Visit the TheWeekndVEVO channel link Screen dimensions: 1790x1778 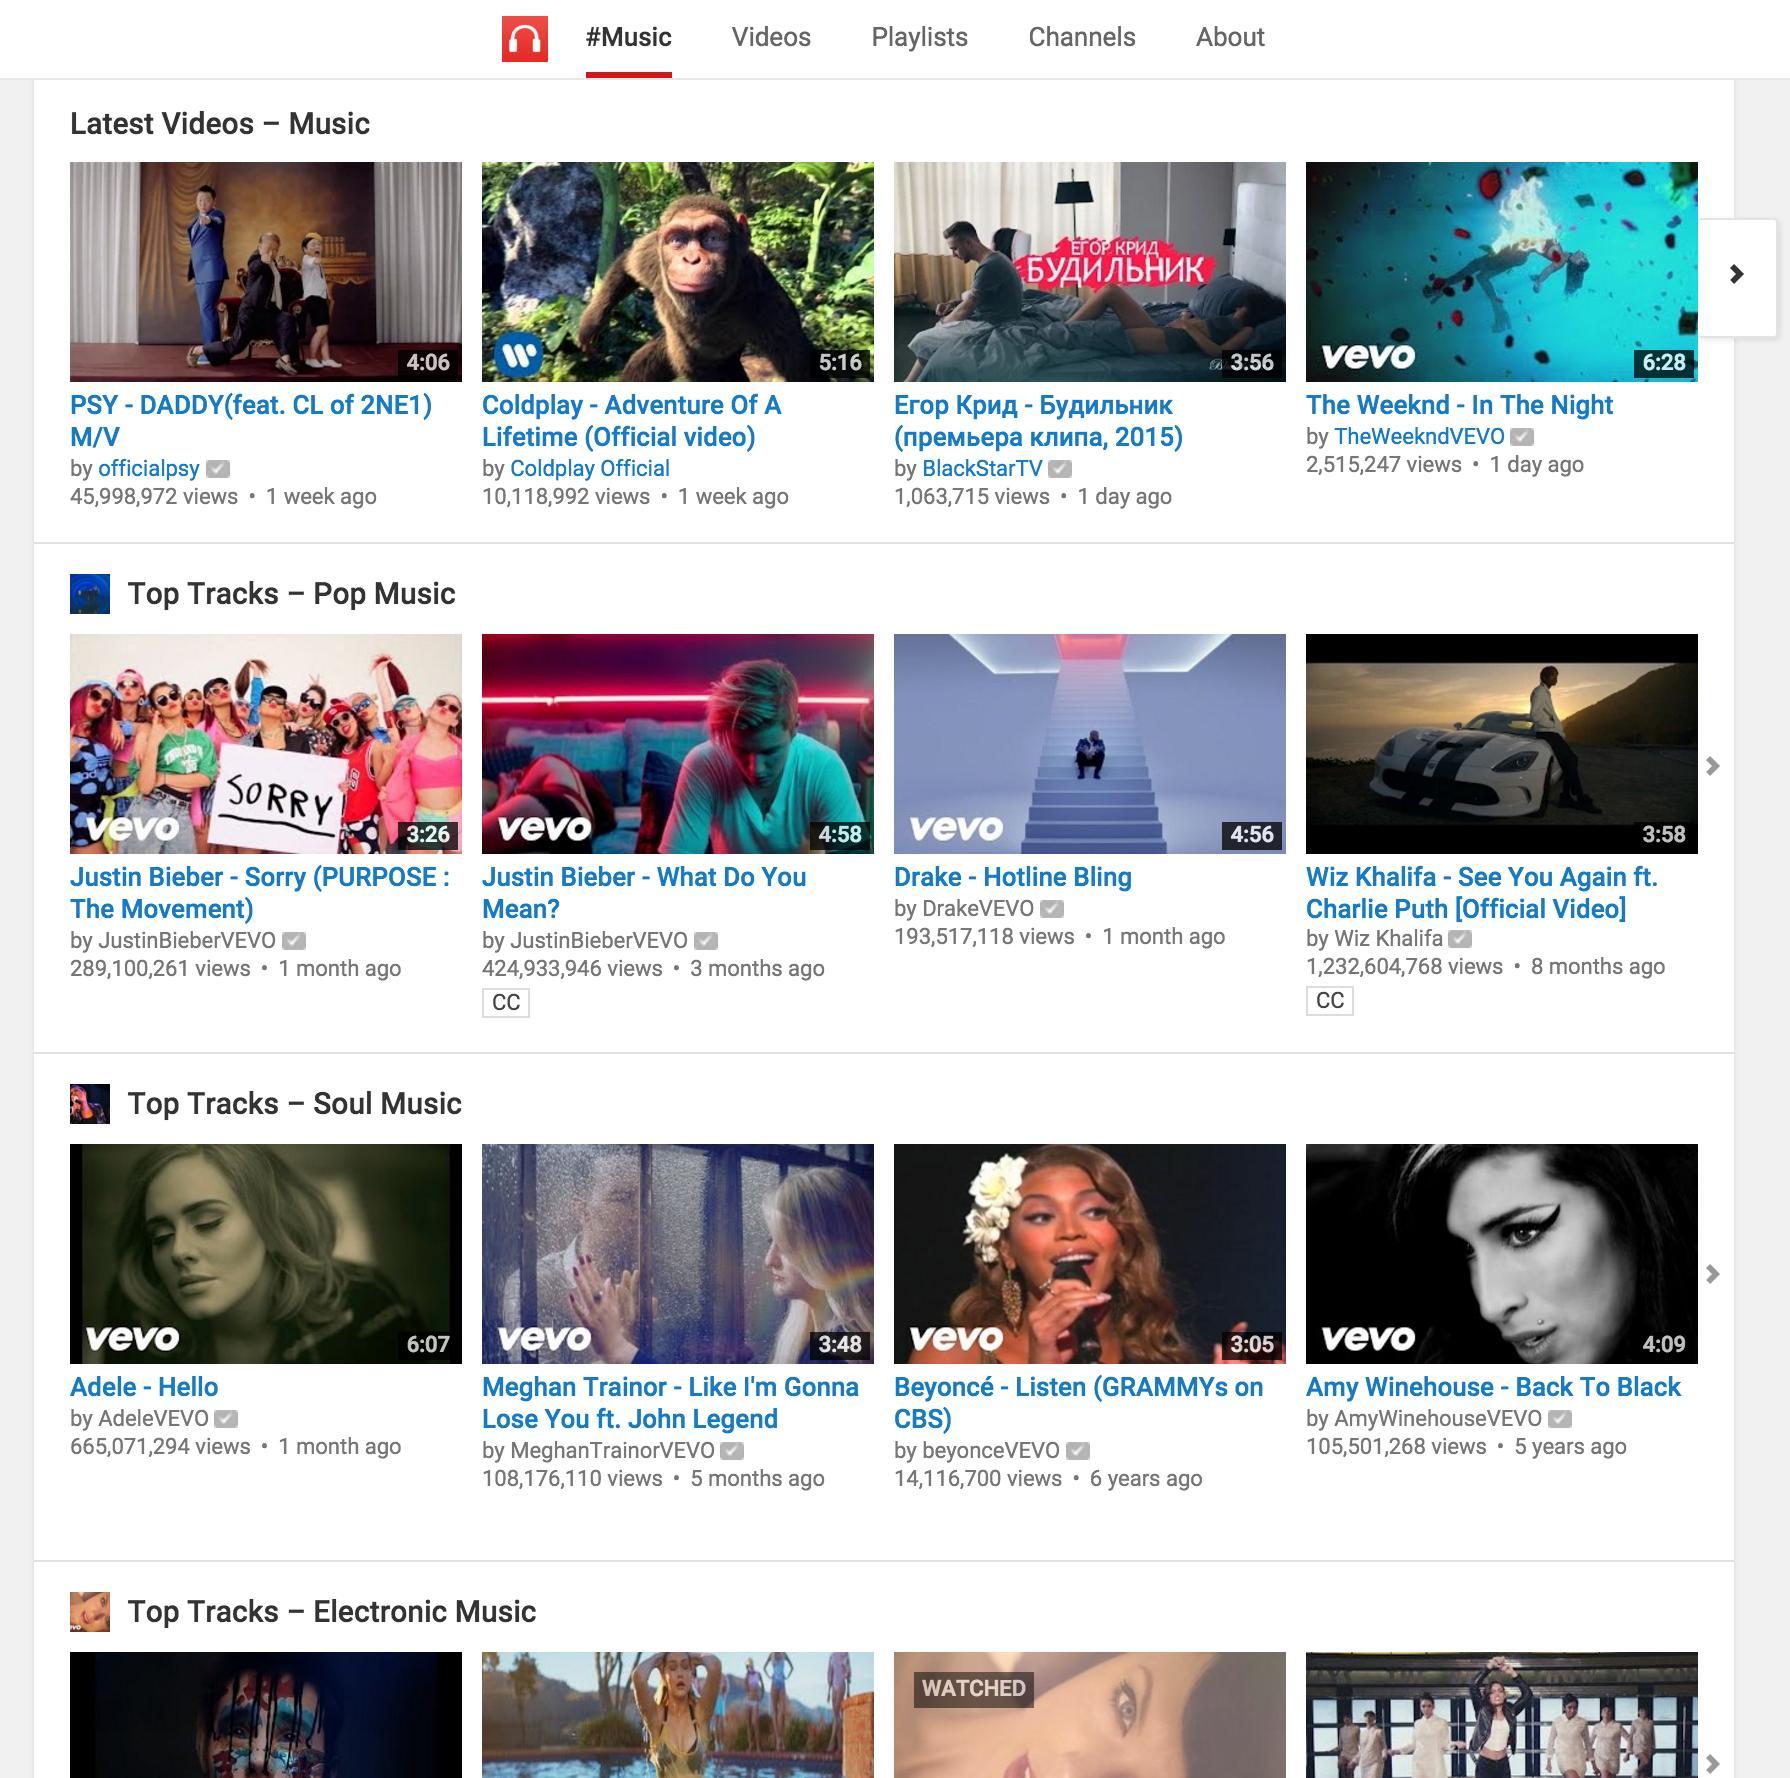click(1419, 437)
